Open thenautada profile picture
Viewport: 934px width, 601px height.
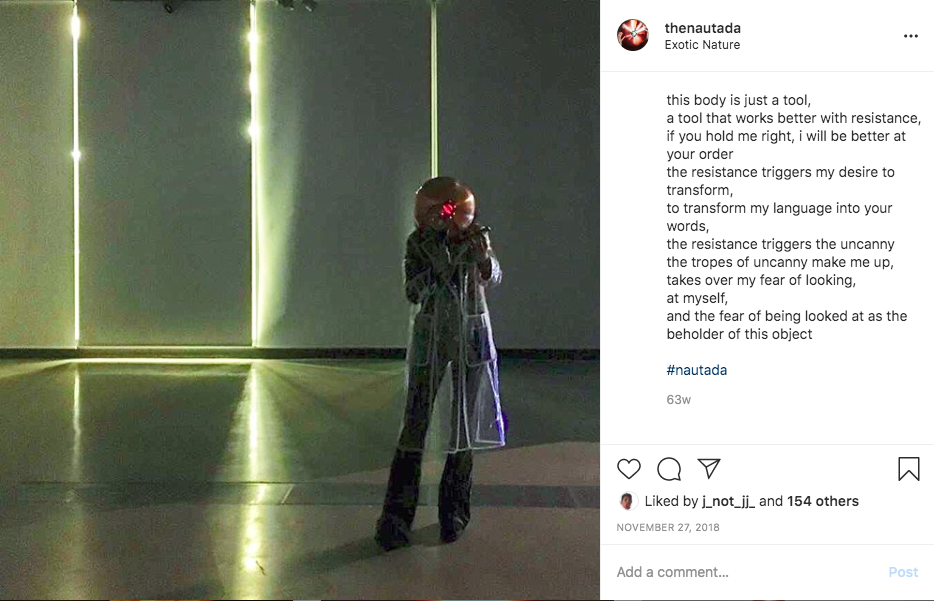[x=633, y=35]
